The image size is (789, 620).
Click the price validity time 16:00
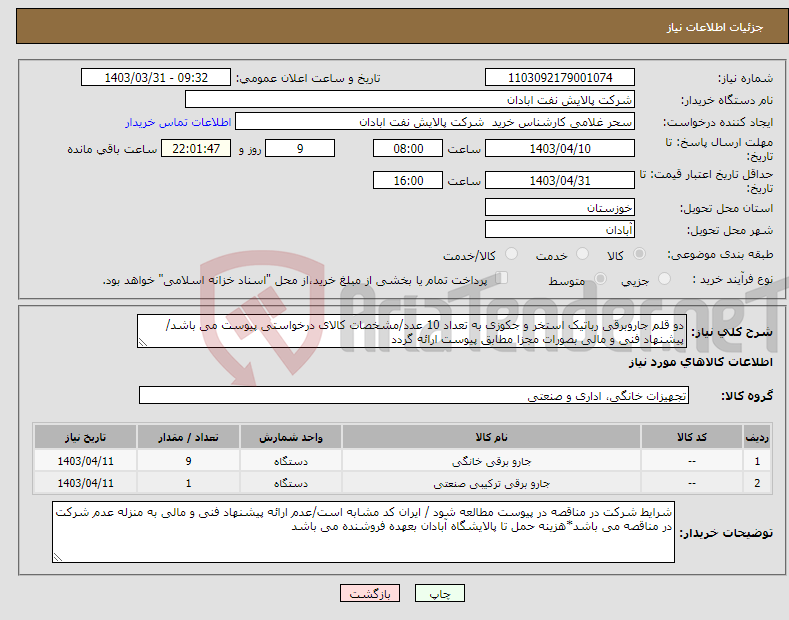tap(408, 180)
